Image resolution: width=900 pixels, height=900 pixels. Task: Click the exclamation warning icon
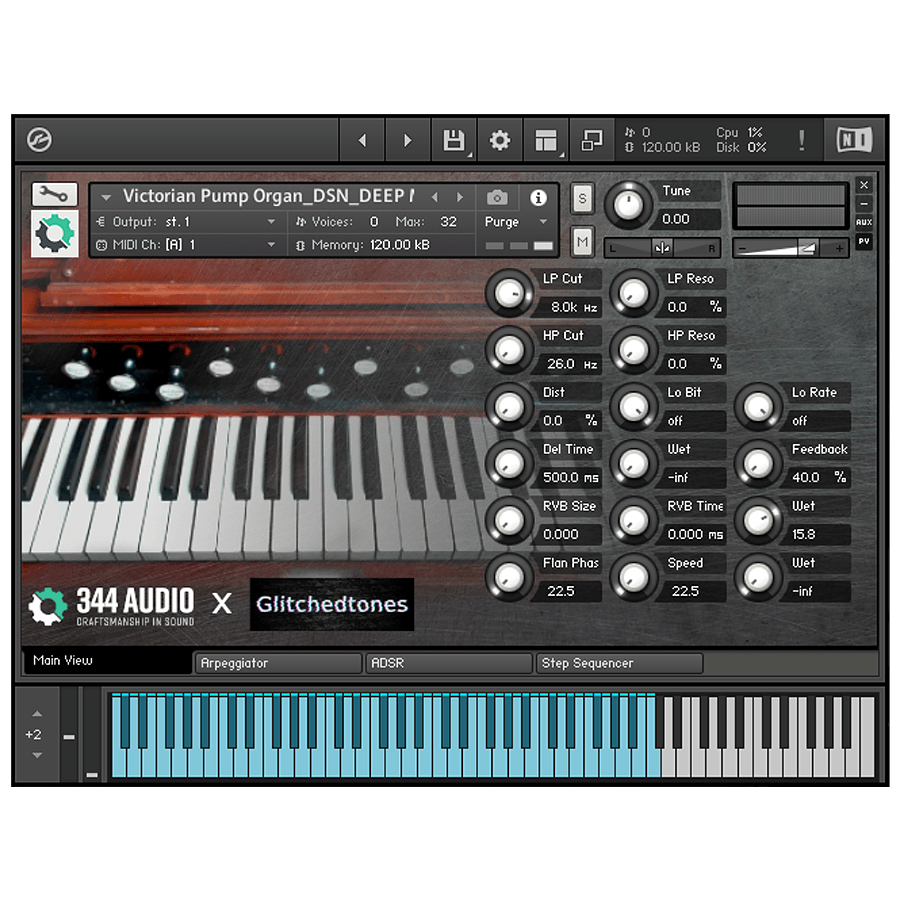click(x=801, y=140)
